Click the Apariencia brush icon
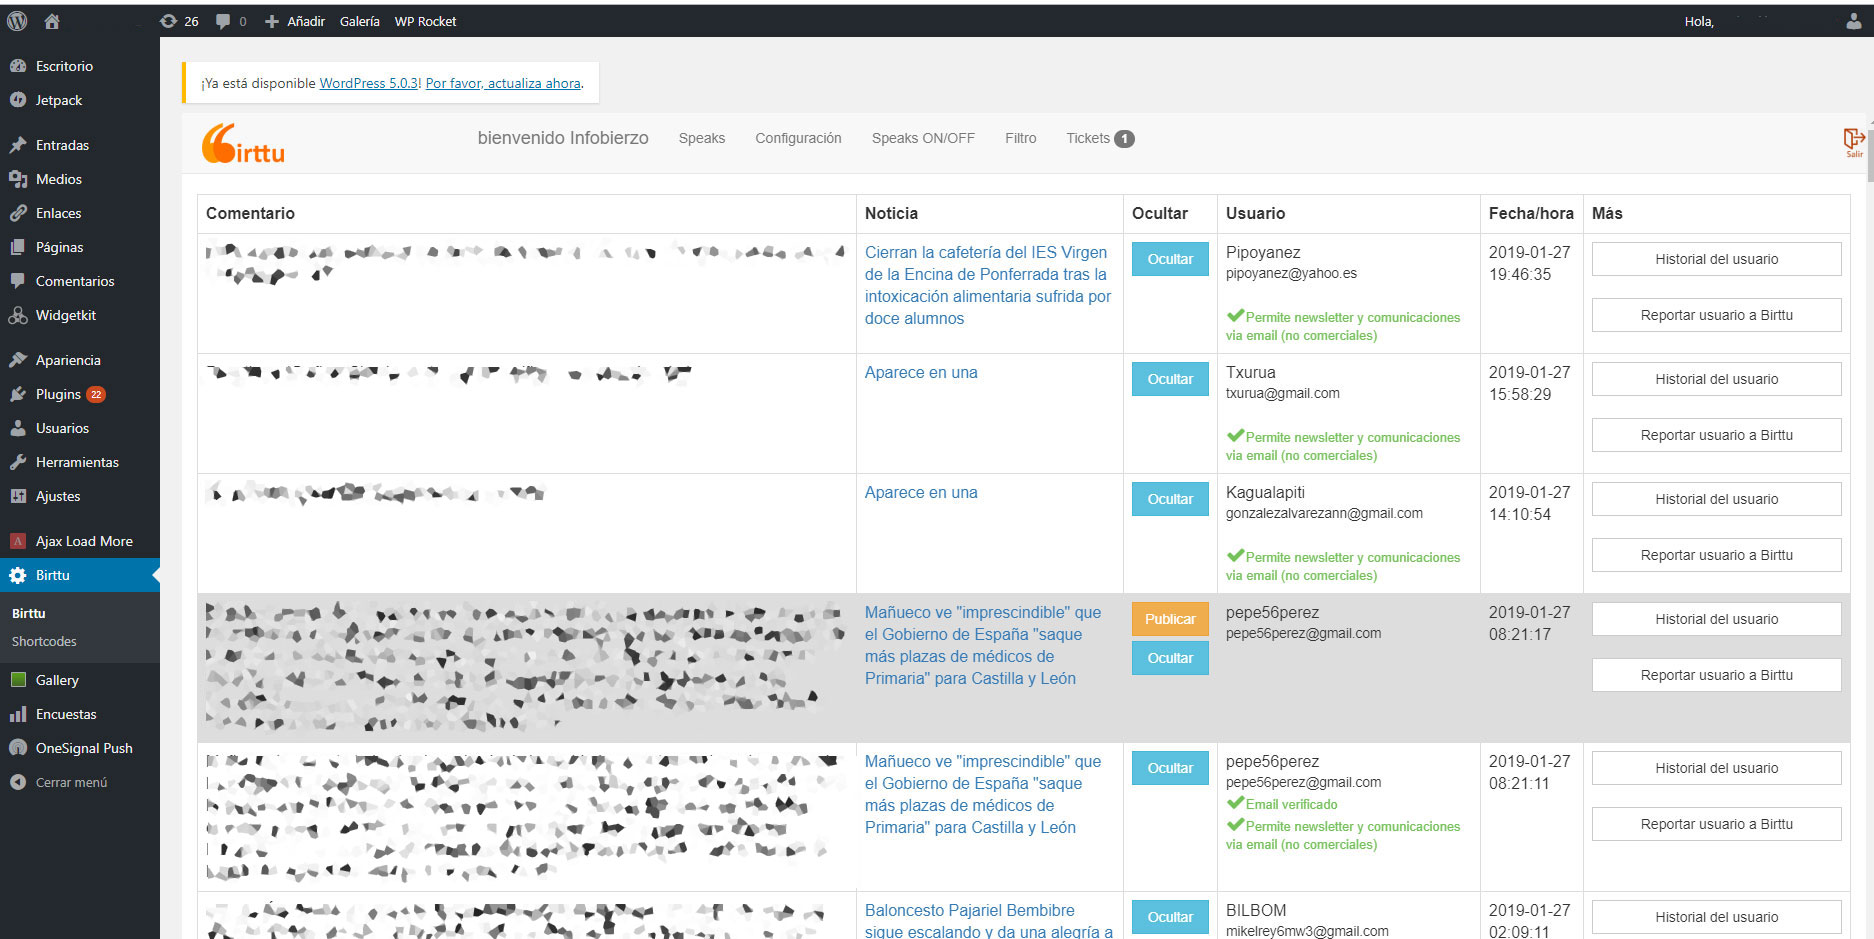The height and width of the screenshot is (939, 1874). (18, 360)
